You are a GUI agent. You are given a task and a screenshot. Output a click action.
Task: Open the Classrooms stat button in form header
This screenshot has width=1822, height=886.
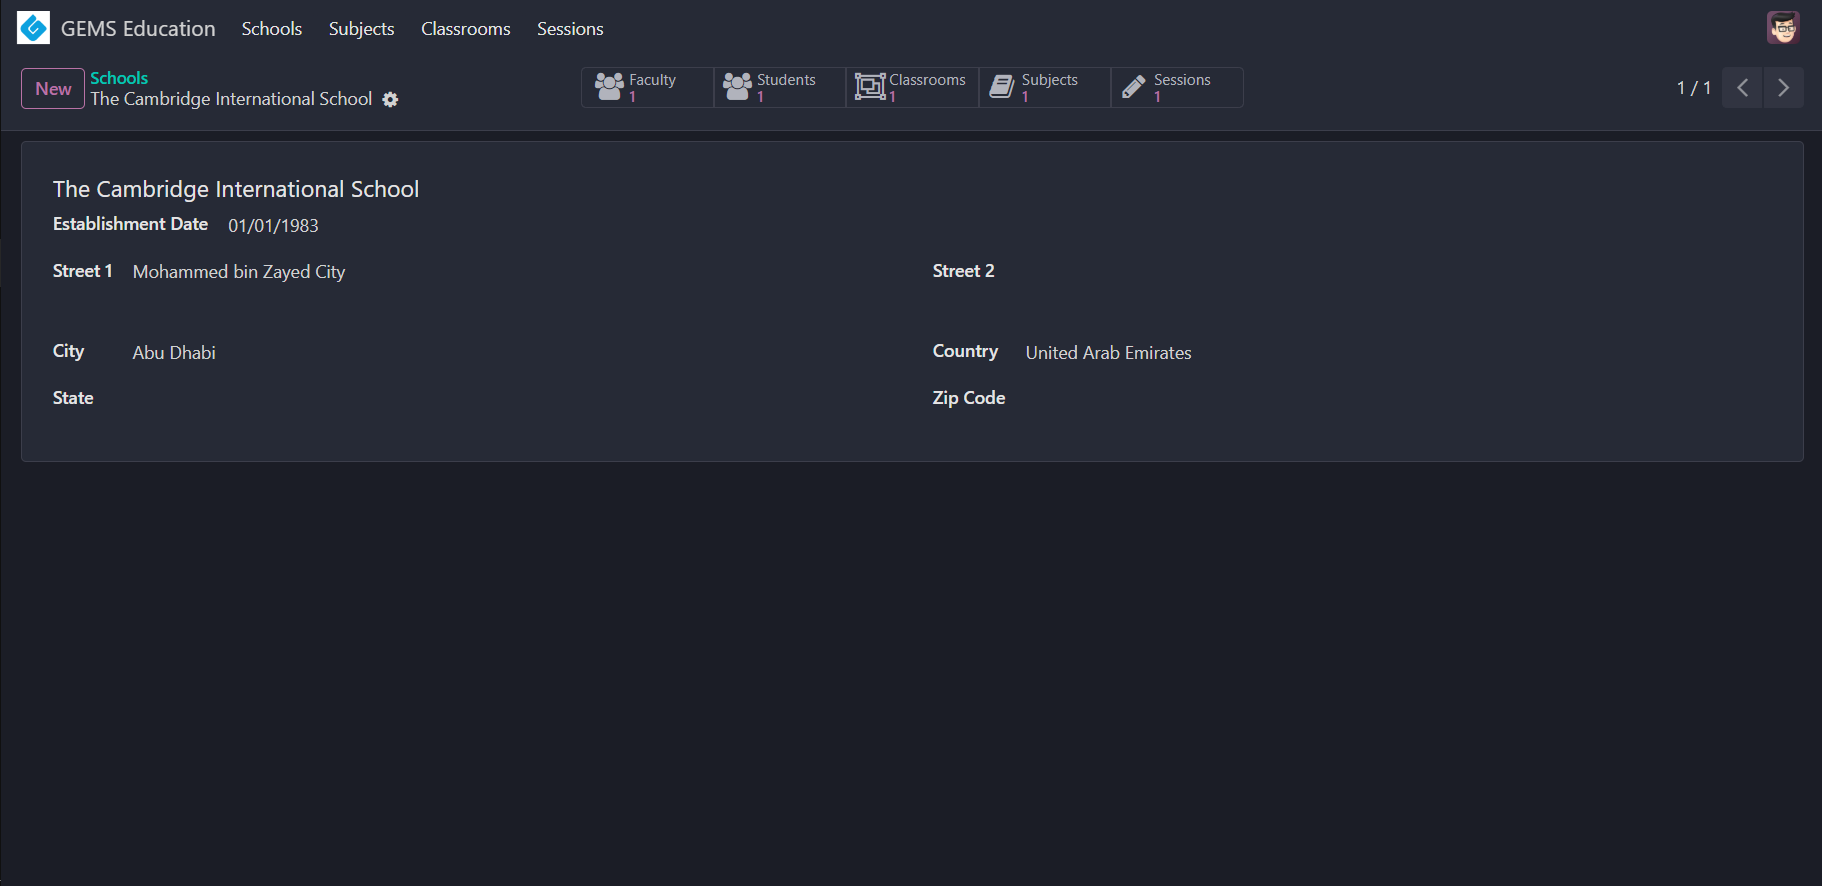(x=912, y=87)
